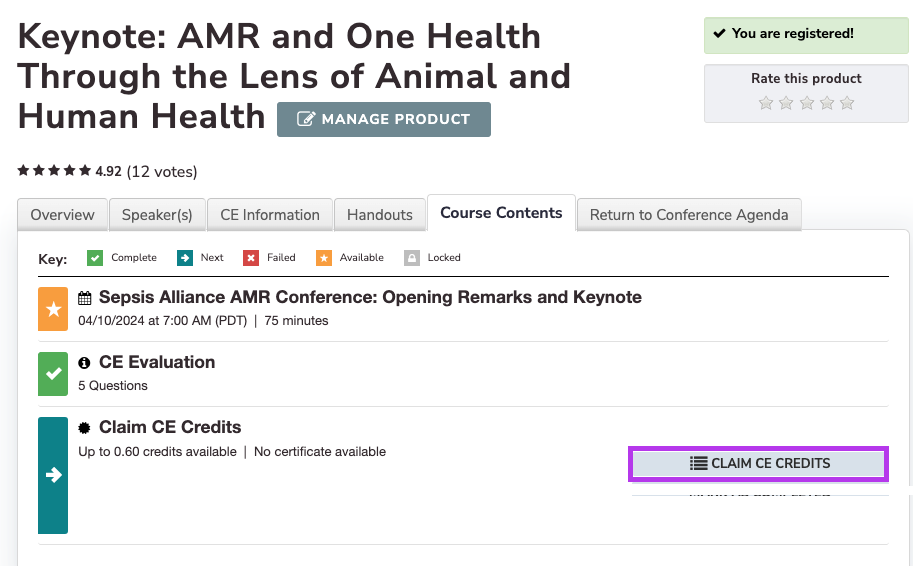Rate this product five stars
Viewport: 913px width, 566px height.
847,102
